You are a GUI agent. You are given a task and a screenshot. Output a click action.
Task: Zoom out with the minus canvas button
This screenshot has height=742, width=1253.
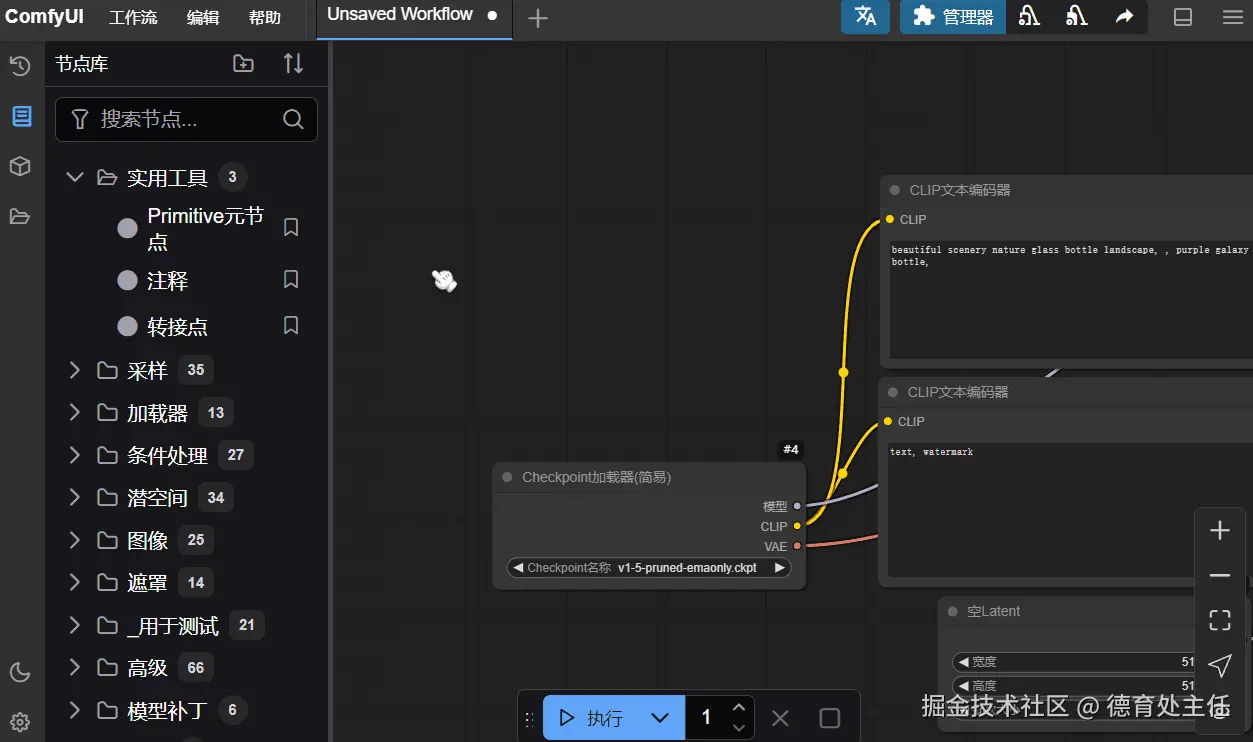tap(1220, 576)
